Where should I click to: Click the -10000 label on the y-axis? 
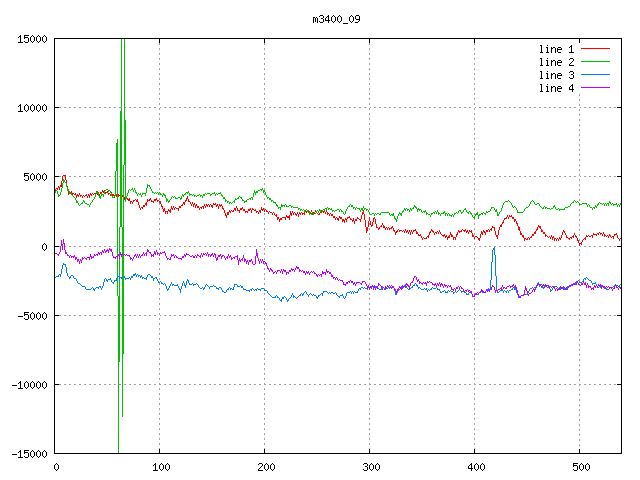pyautogui.click(x=29, y=384)
